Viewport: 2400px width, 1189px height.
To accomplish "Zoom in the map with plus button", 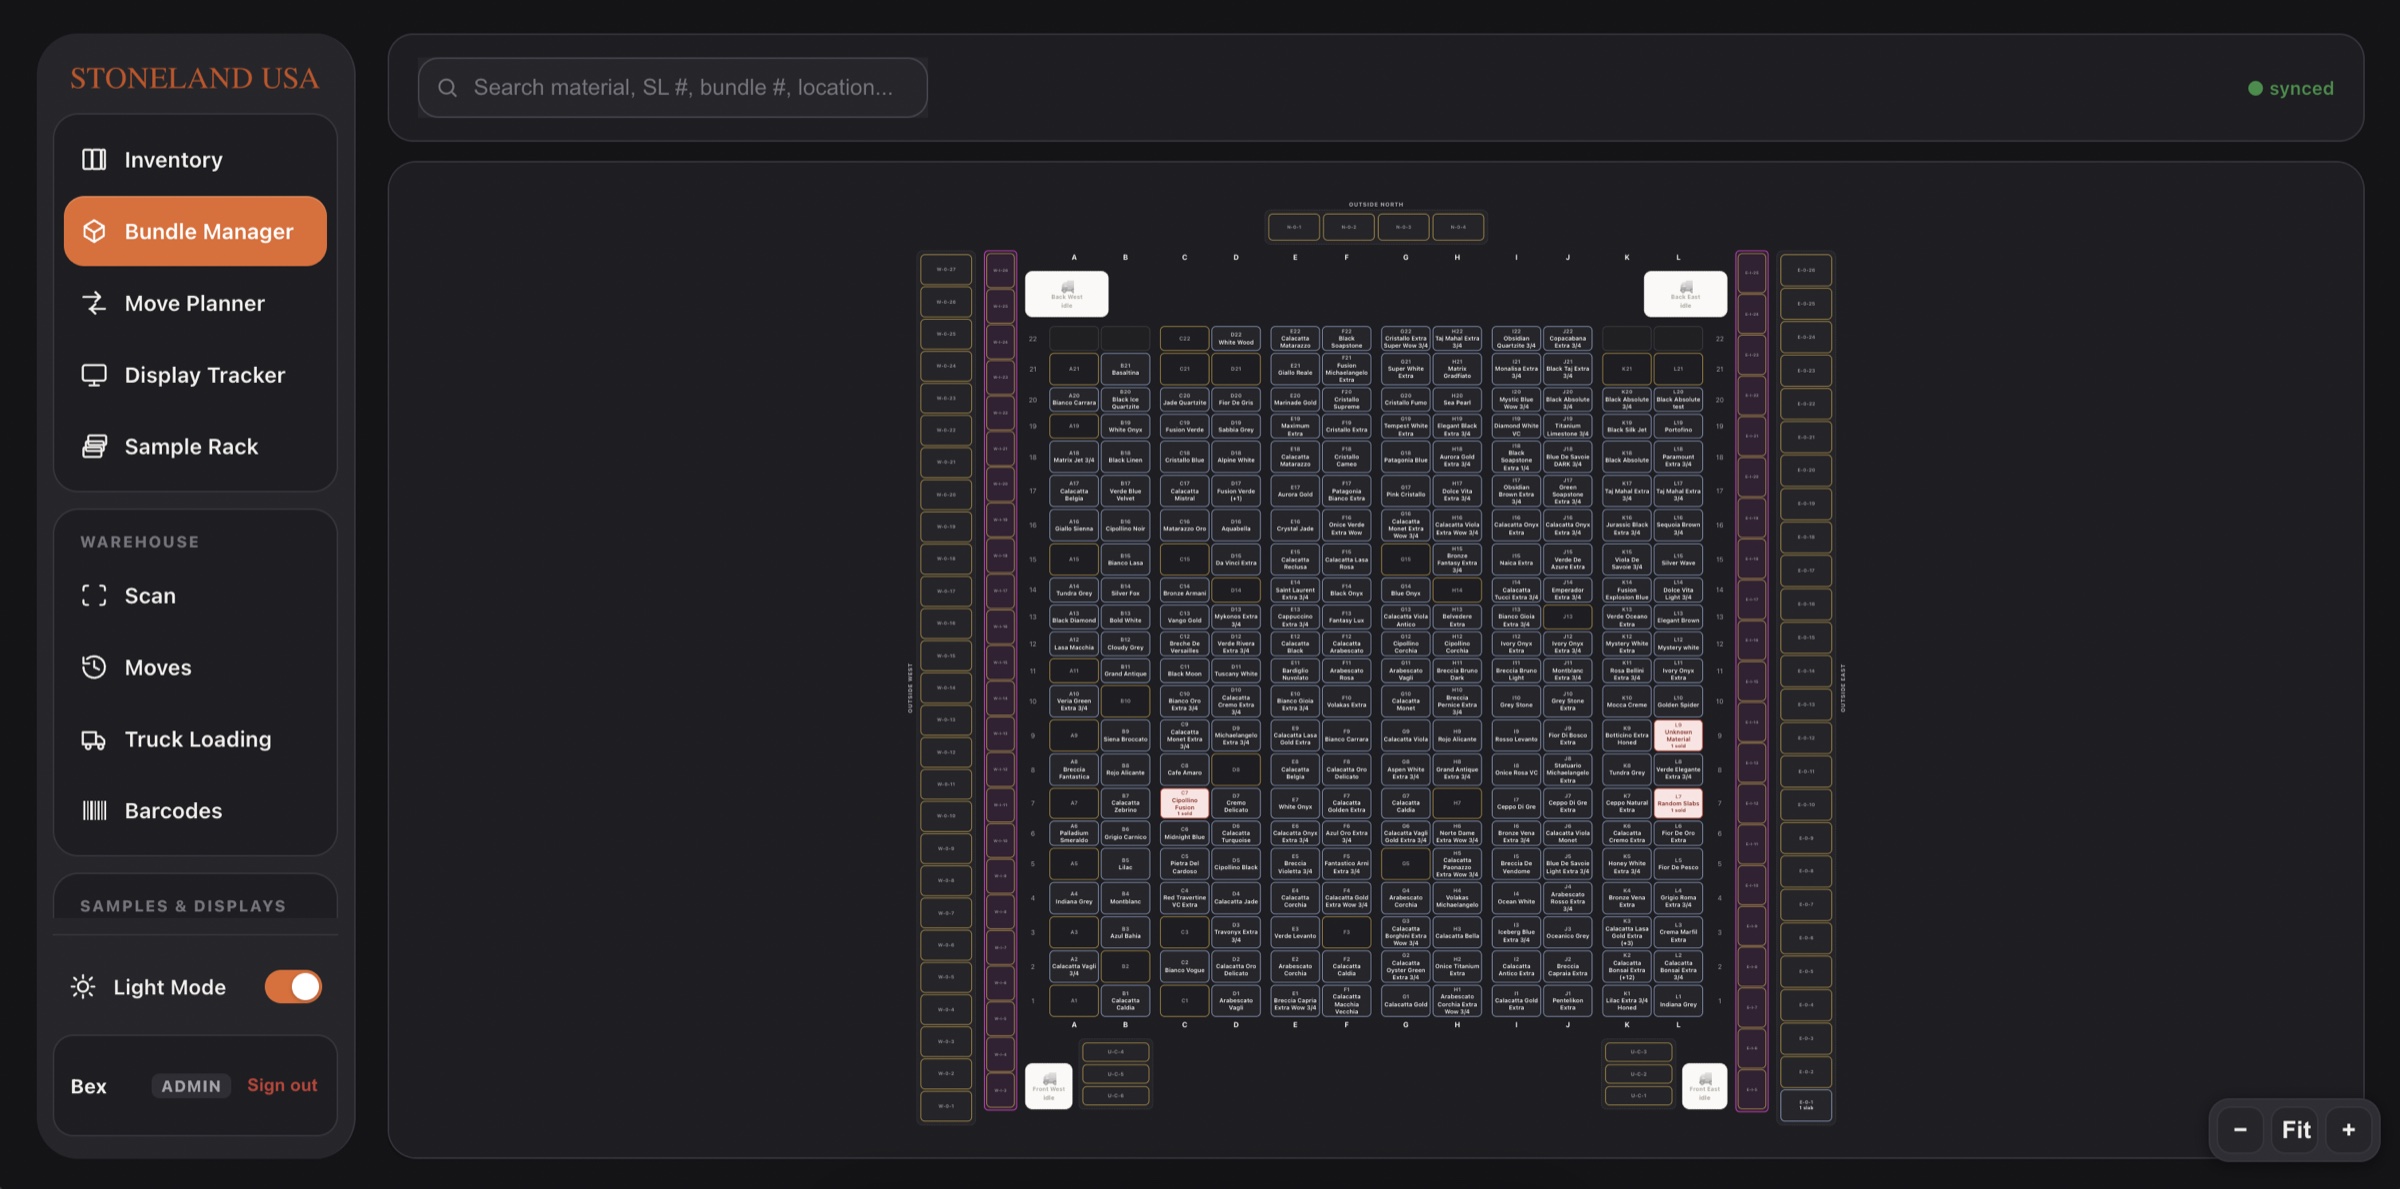I will [2349, 1130].
